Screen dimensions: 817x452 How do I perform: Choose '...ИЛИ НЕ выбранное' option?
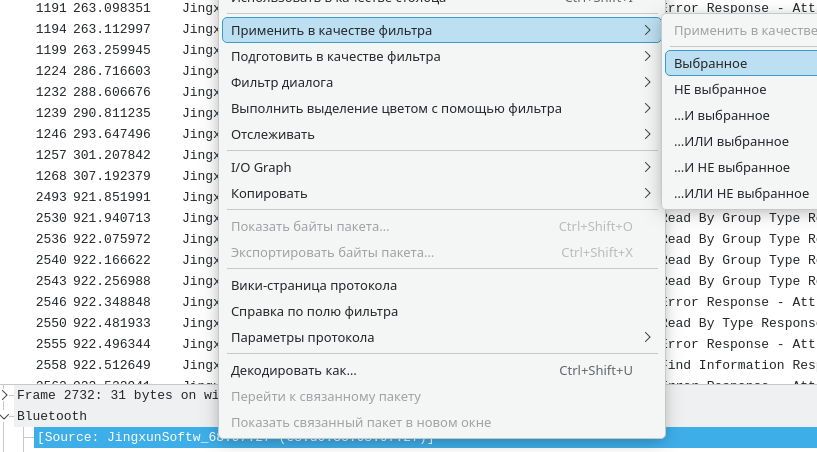coord(741,193)
